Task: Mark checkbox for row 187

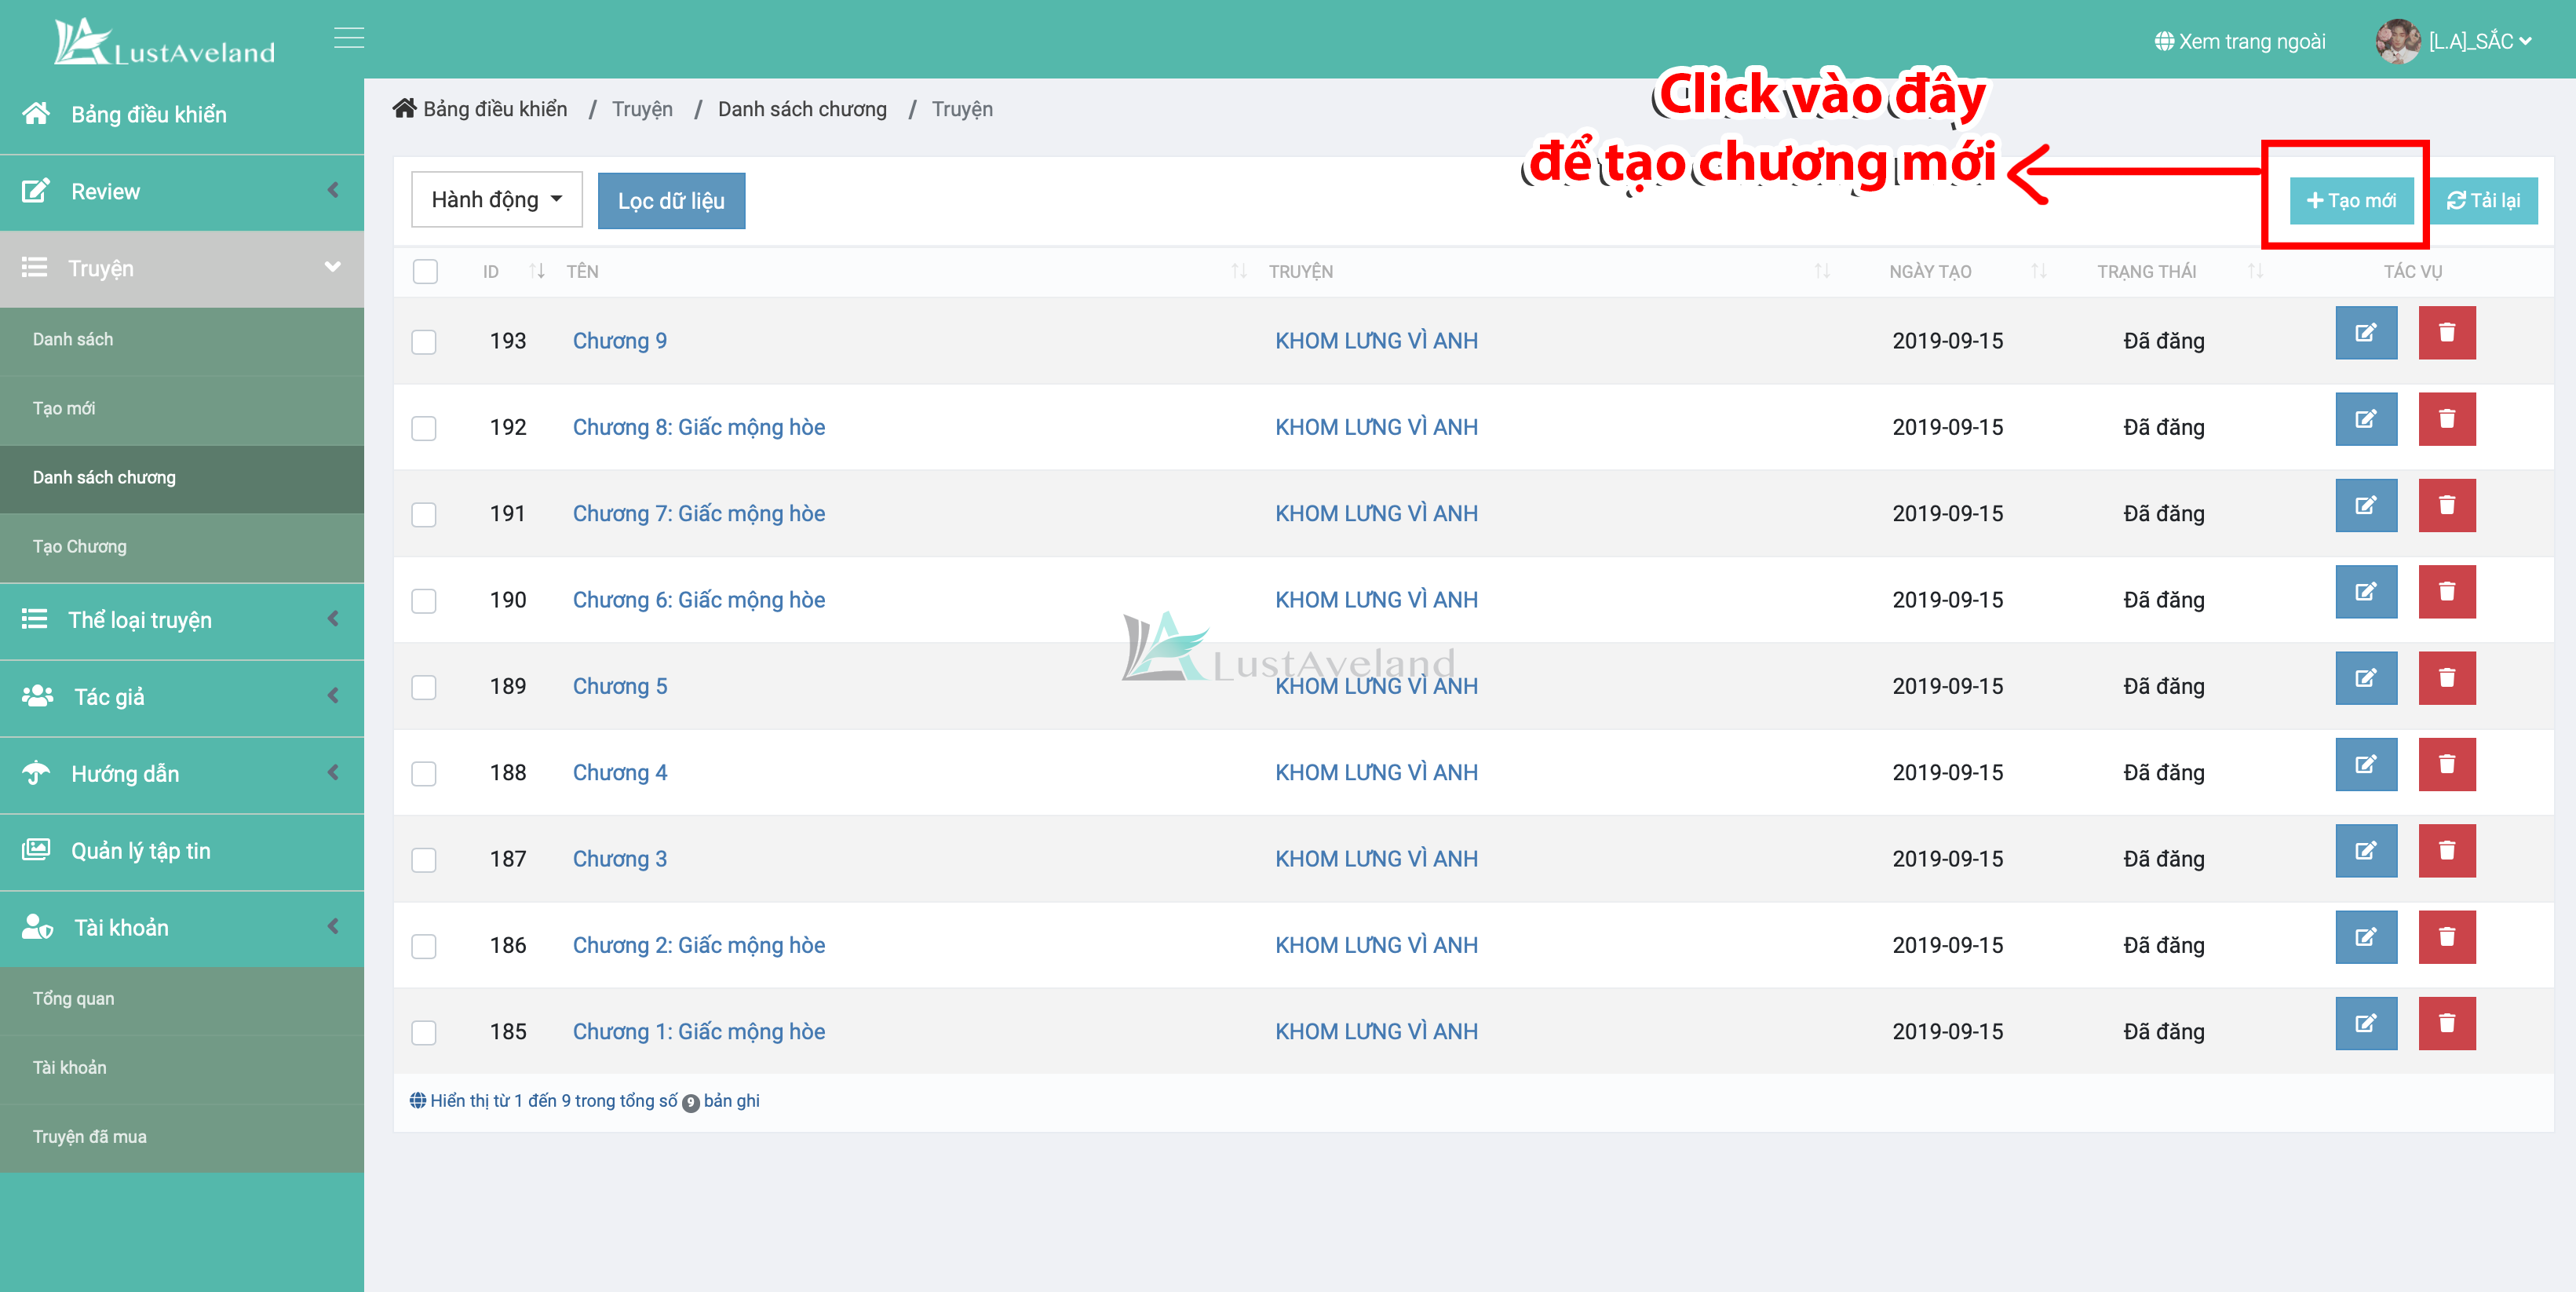Action: pyautogui.click(x=424, y=860)
